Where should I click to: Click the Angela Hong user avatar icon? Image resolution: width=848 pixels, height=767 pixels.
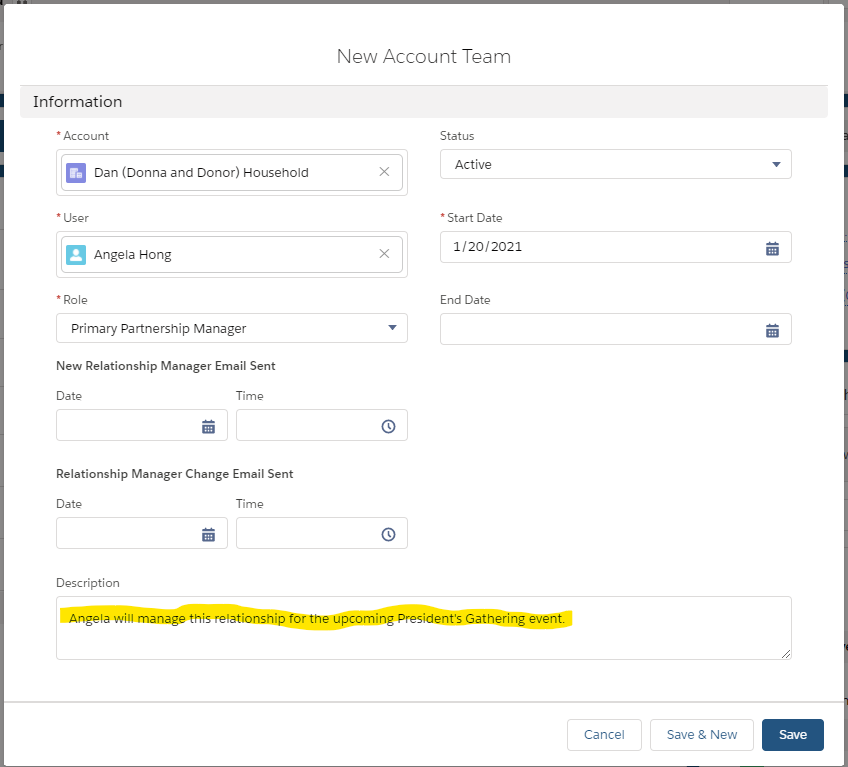76,255
